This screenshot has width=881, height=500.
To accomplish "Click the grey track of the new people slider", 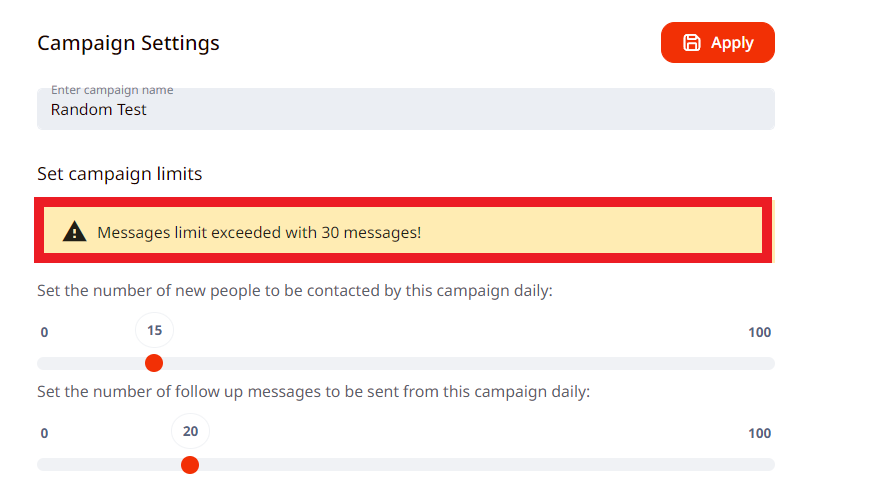I will 460,363.
